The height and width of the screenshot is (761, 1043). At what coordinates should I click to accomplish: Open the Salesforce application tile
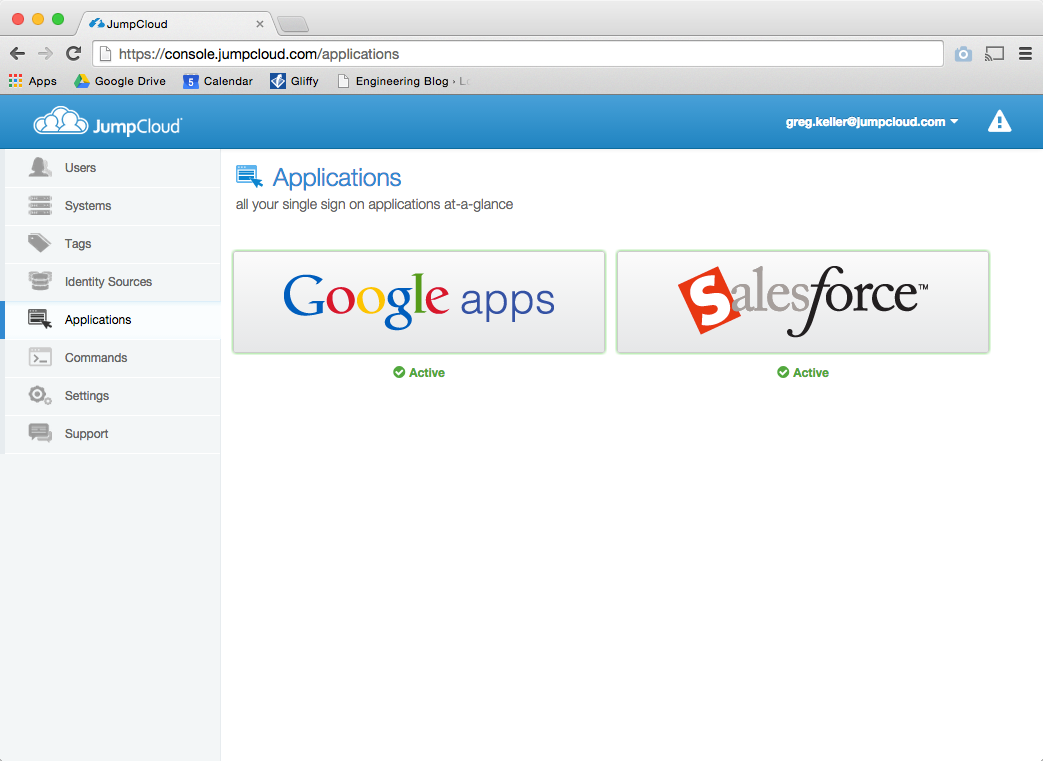pyautogui.click(x=803, y=302)
